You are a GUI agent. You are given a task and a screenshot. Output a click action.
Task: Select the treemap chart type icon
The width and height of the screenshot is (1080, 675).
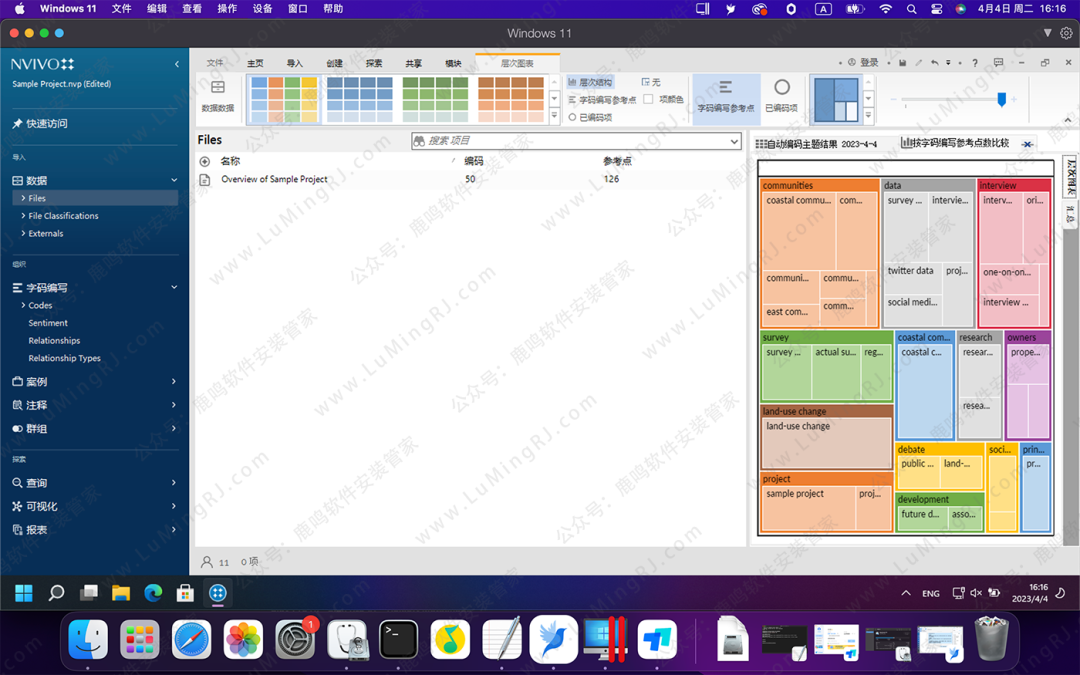[x=836, y=99]
